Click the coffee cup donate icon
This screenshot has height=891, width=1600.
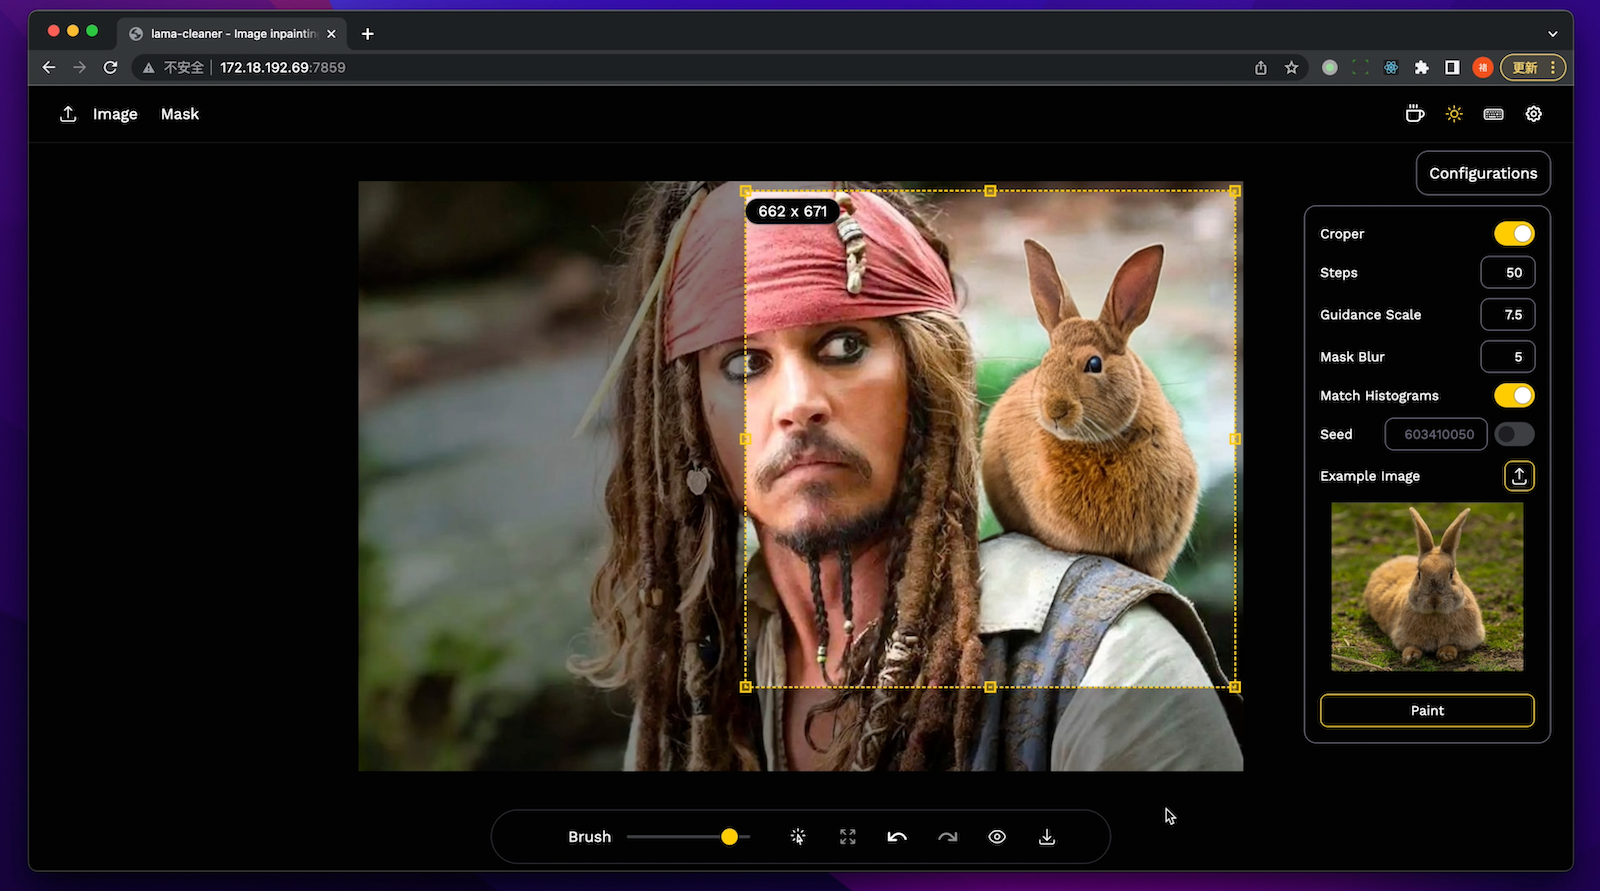point(1414,114)
